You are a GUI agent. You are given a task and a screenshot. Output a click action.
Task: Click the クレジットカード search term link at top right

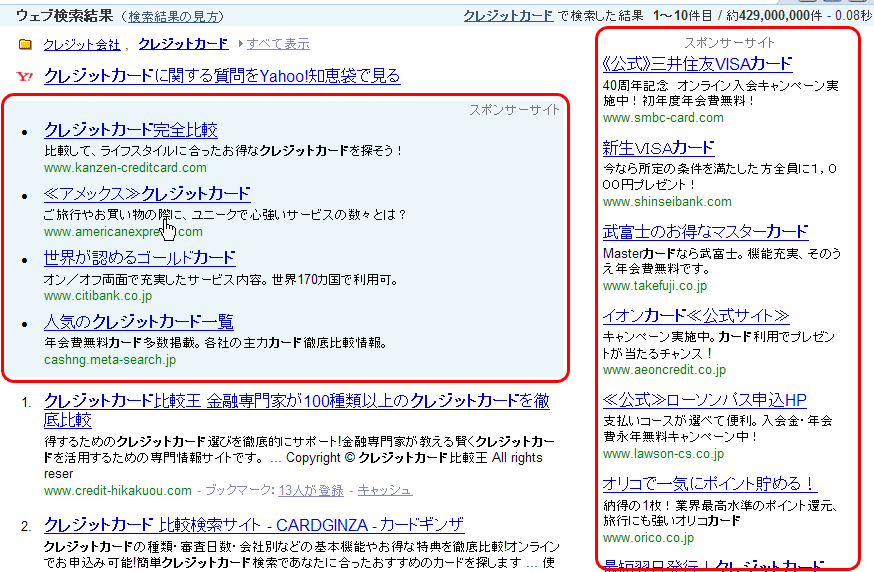coord(508,16)
